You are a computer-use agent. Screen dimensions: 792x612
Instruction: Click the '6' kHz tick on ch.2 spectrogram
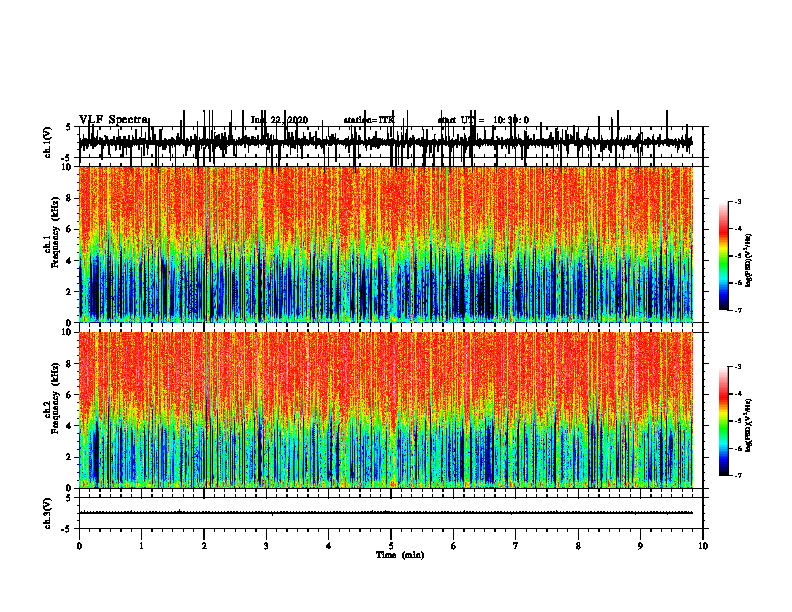point(70,395)
